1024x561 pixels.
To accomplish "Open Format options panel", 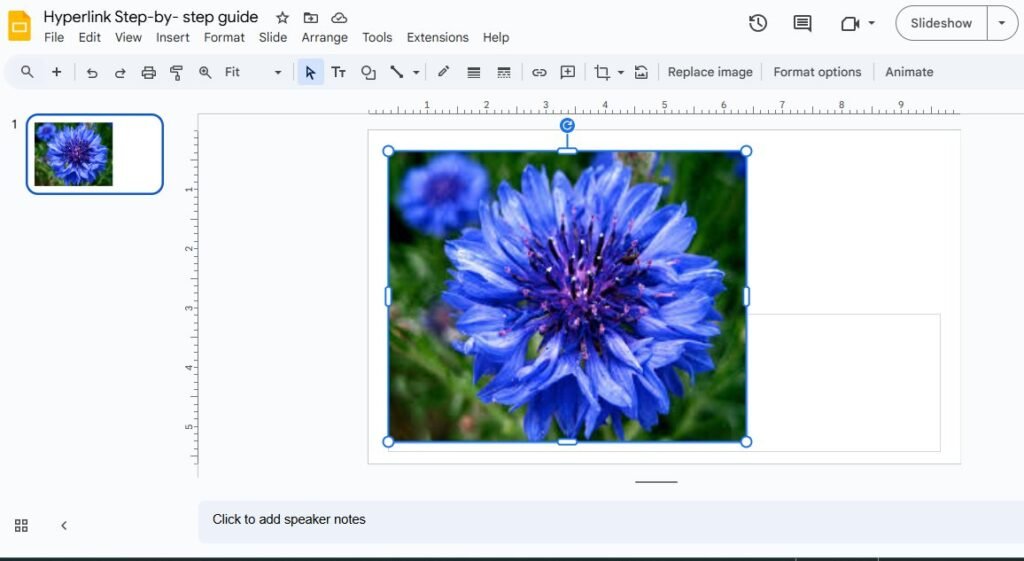I will [817, 72].
